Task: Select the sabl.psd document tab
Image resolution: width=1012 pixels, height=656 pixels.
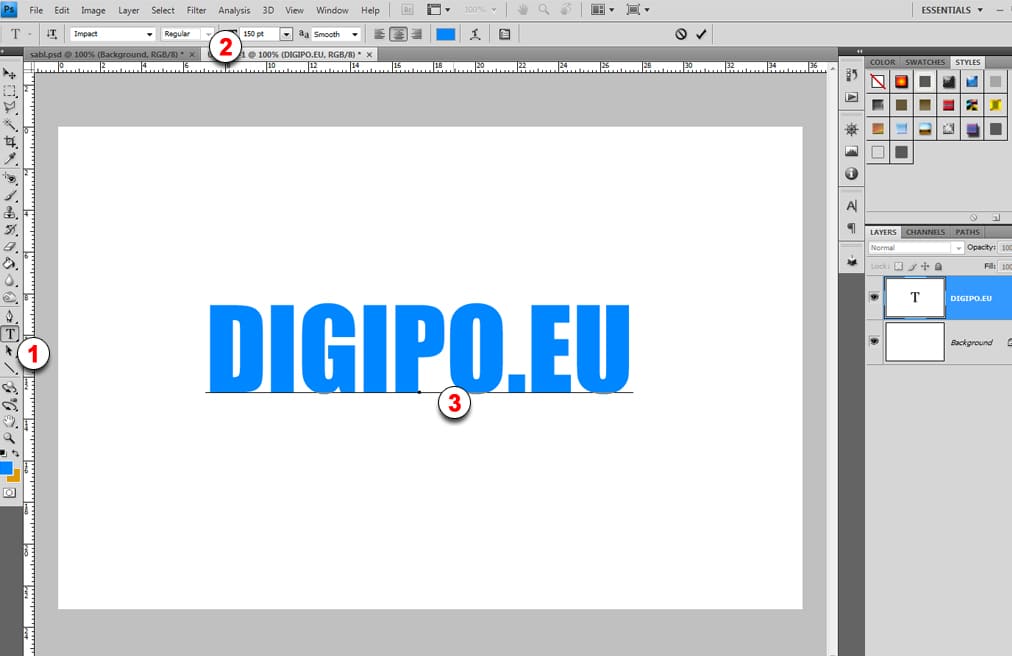Action: point(106,54)
